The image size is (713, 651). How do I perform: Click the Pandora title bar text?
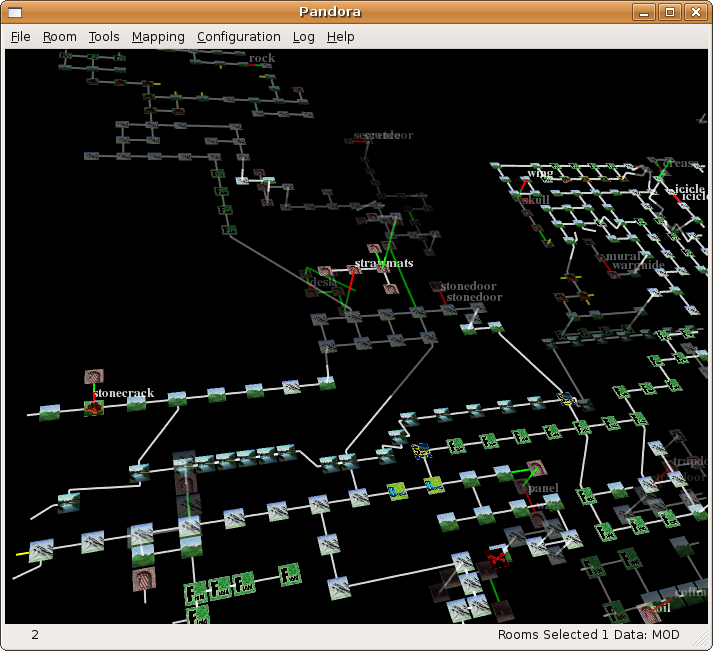pos(330,12)
